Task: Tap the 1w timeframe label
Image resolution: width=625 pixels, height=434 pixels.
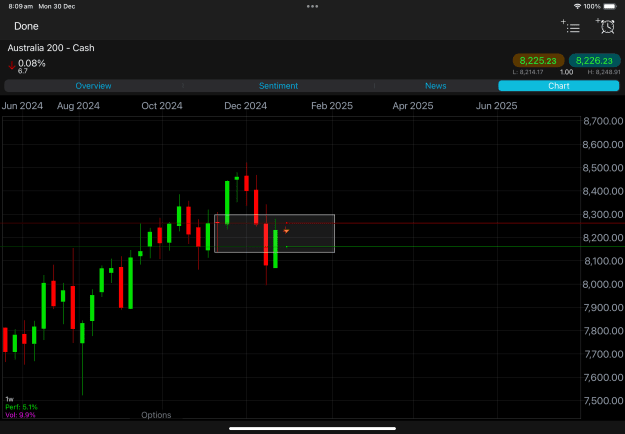Action: click(10, 399)
